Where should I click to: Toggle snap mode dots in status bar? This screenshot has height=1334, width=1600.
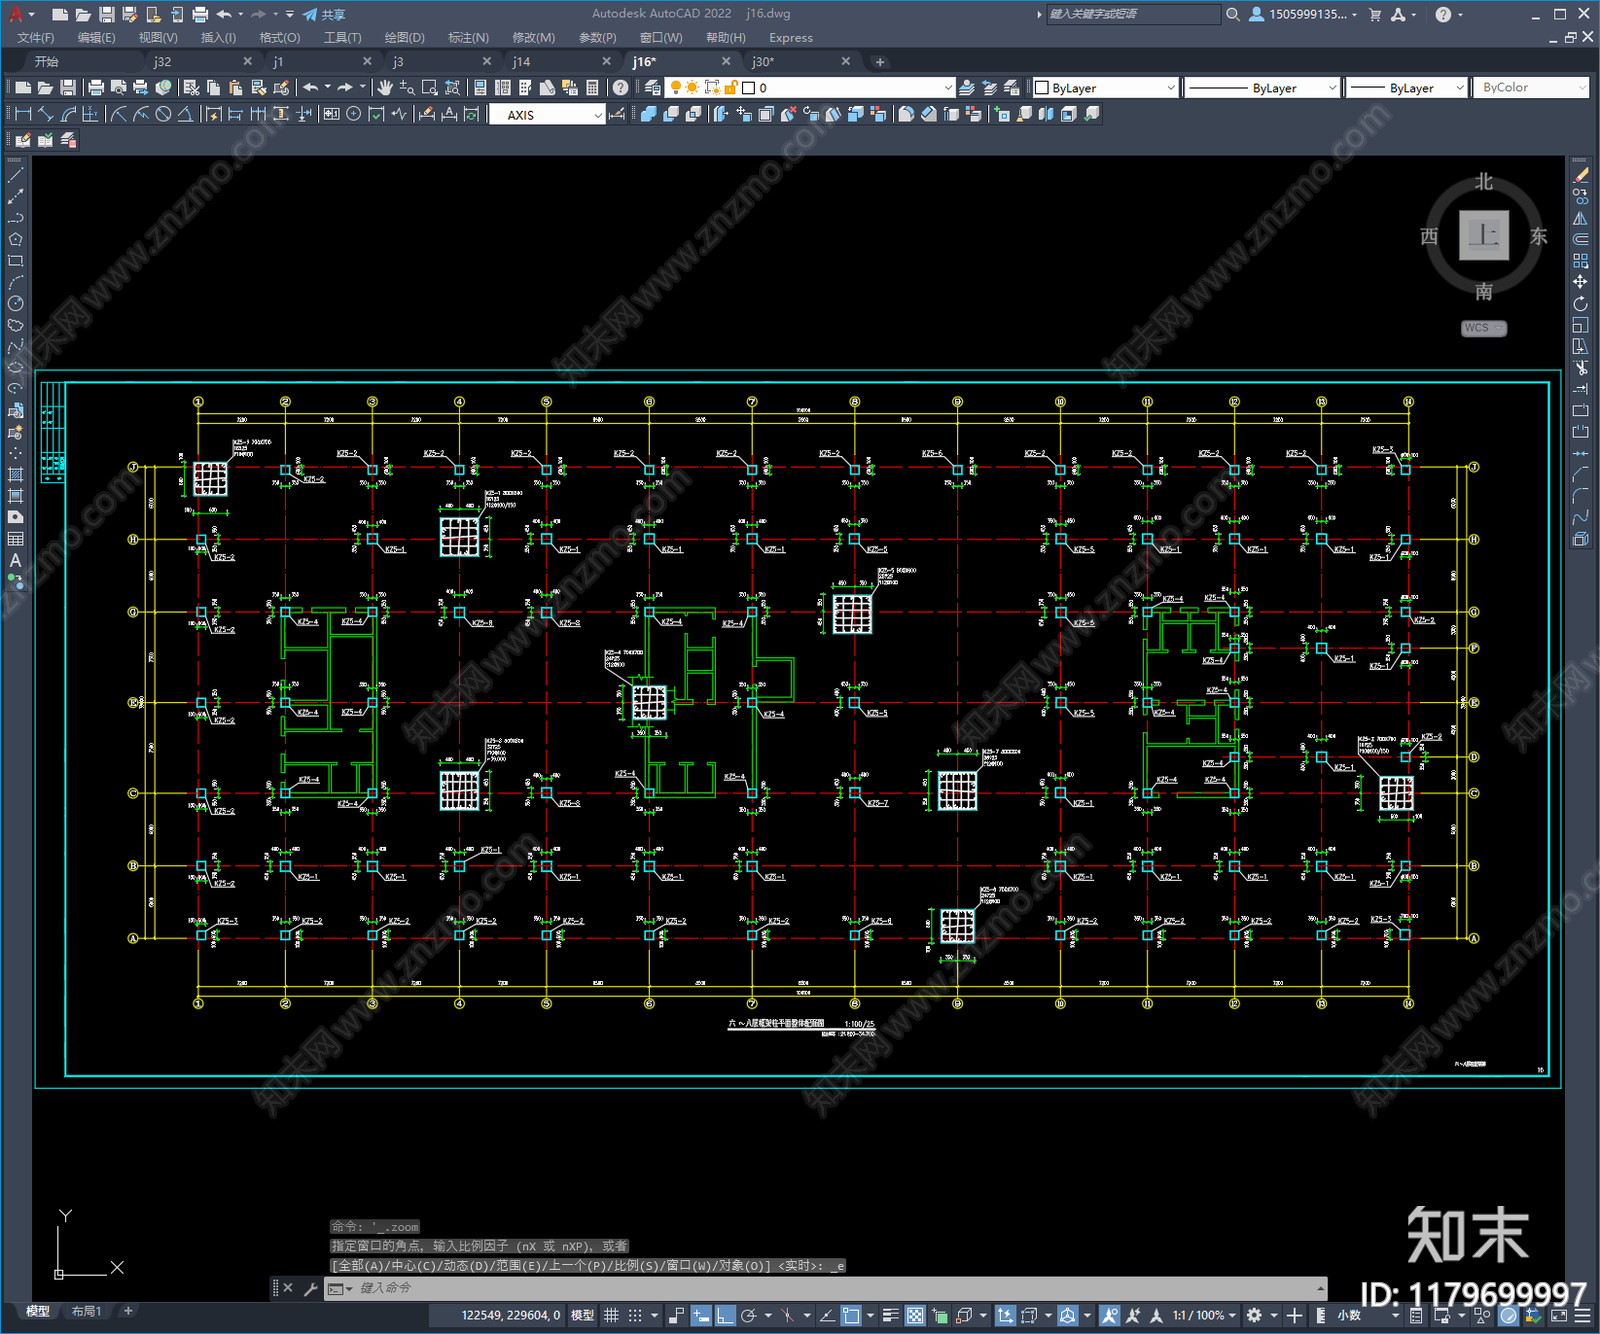point(635,1316)
